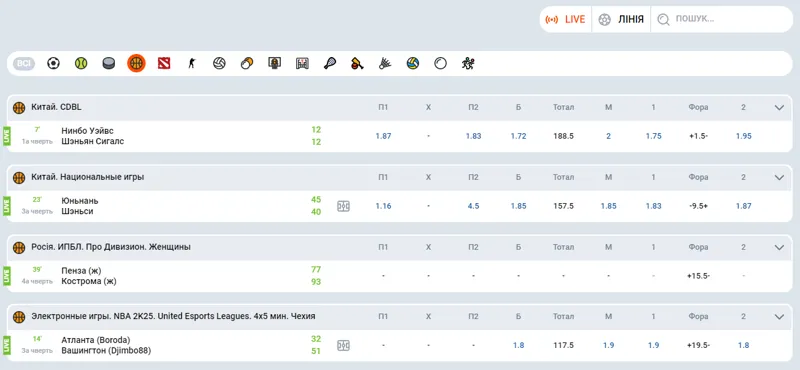Collapse the Китай. Национальные игры section
The image size is (800, 370).
tap(779, 178)
